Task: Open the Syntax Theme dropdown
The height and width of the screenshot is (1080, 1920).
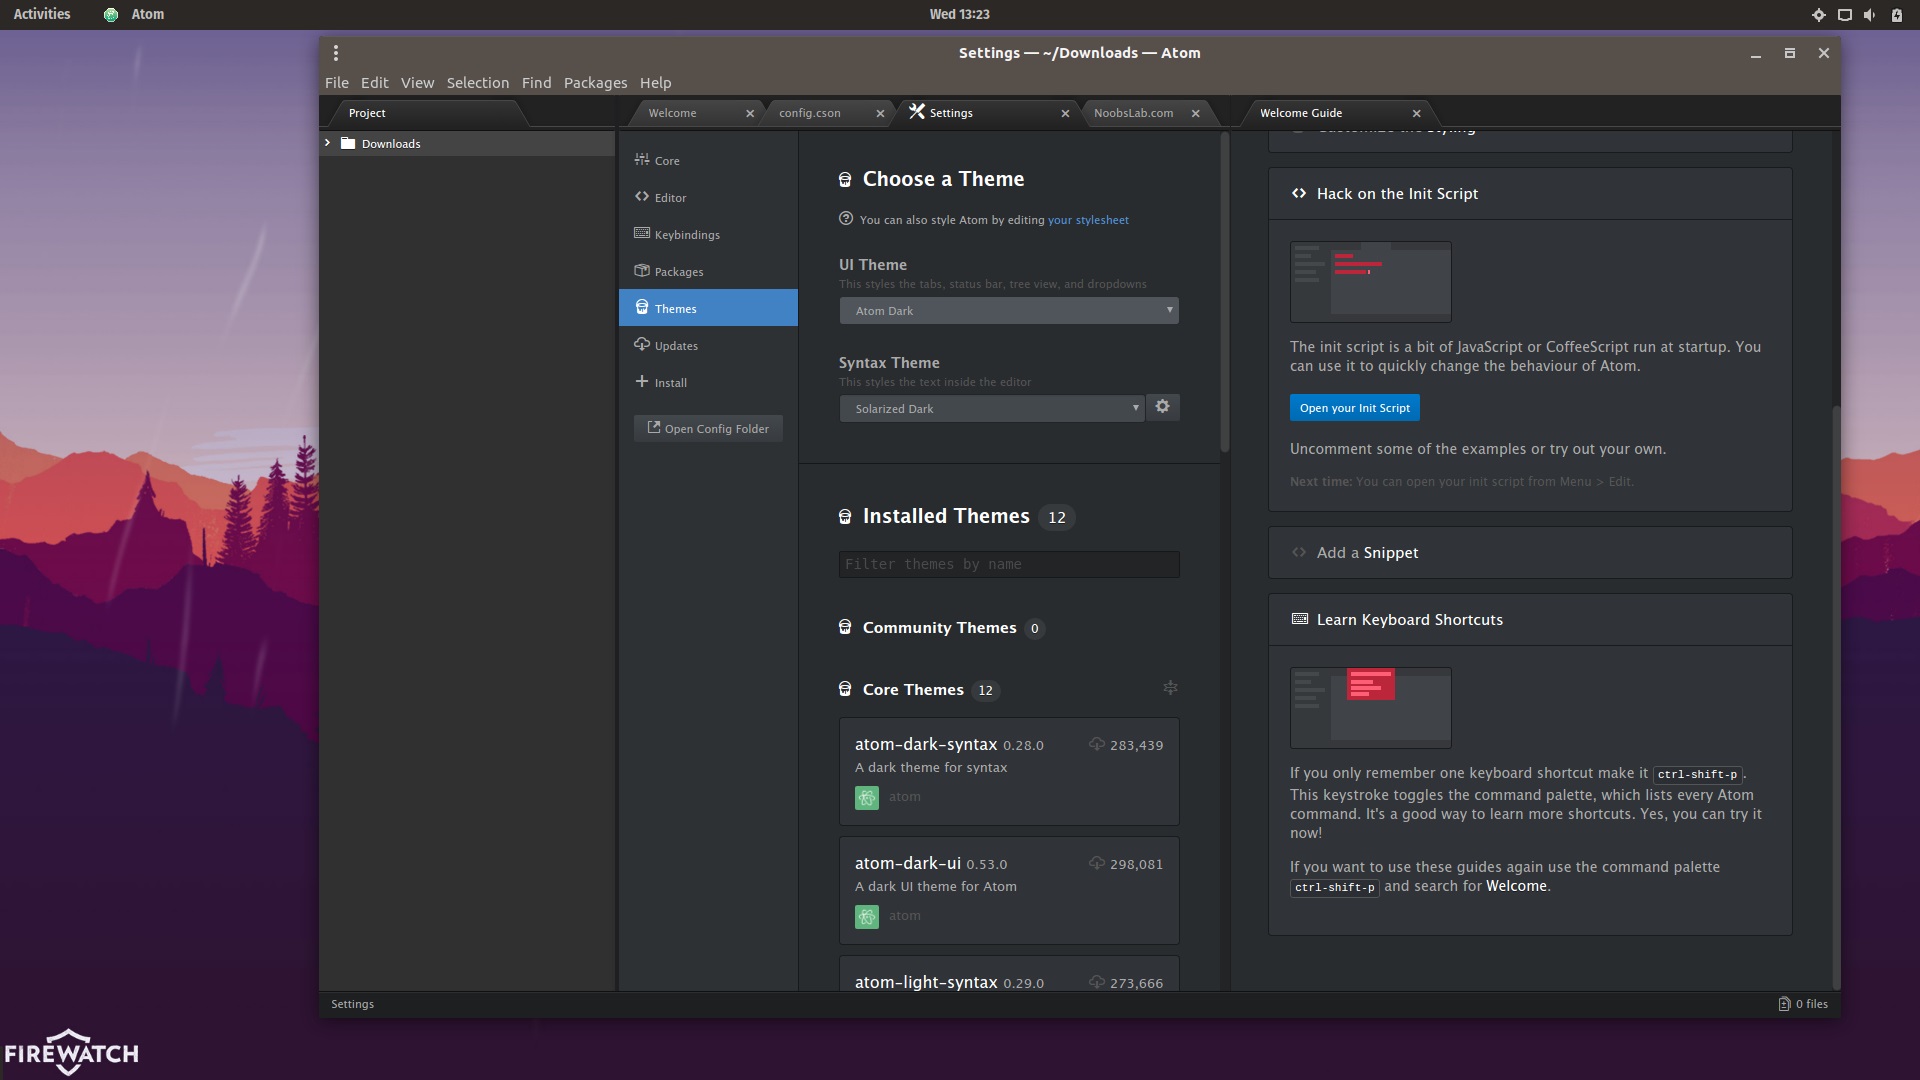Action: (x=991, y=409)
